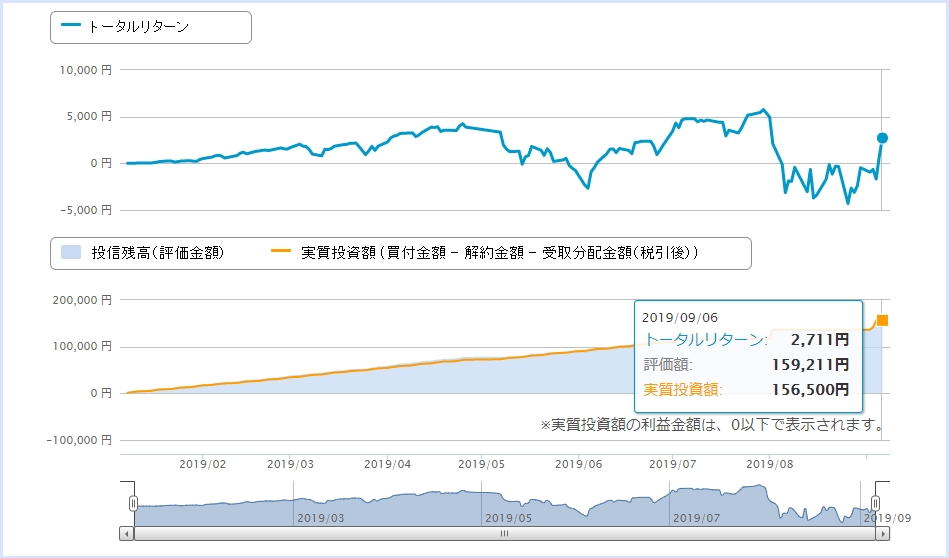The width and height of the screenshot is (949, 558).
Task: Click the 2019/03 label in navigator
Action: 321,518
